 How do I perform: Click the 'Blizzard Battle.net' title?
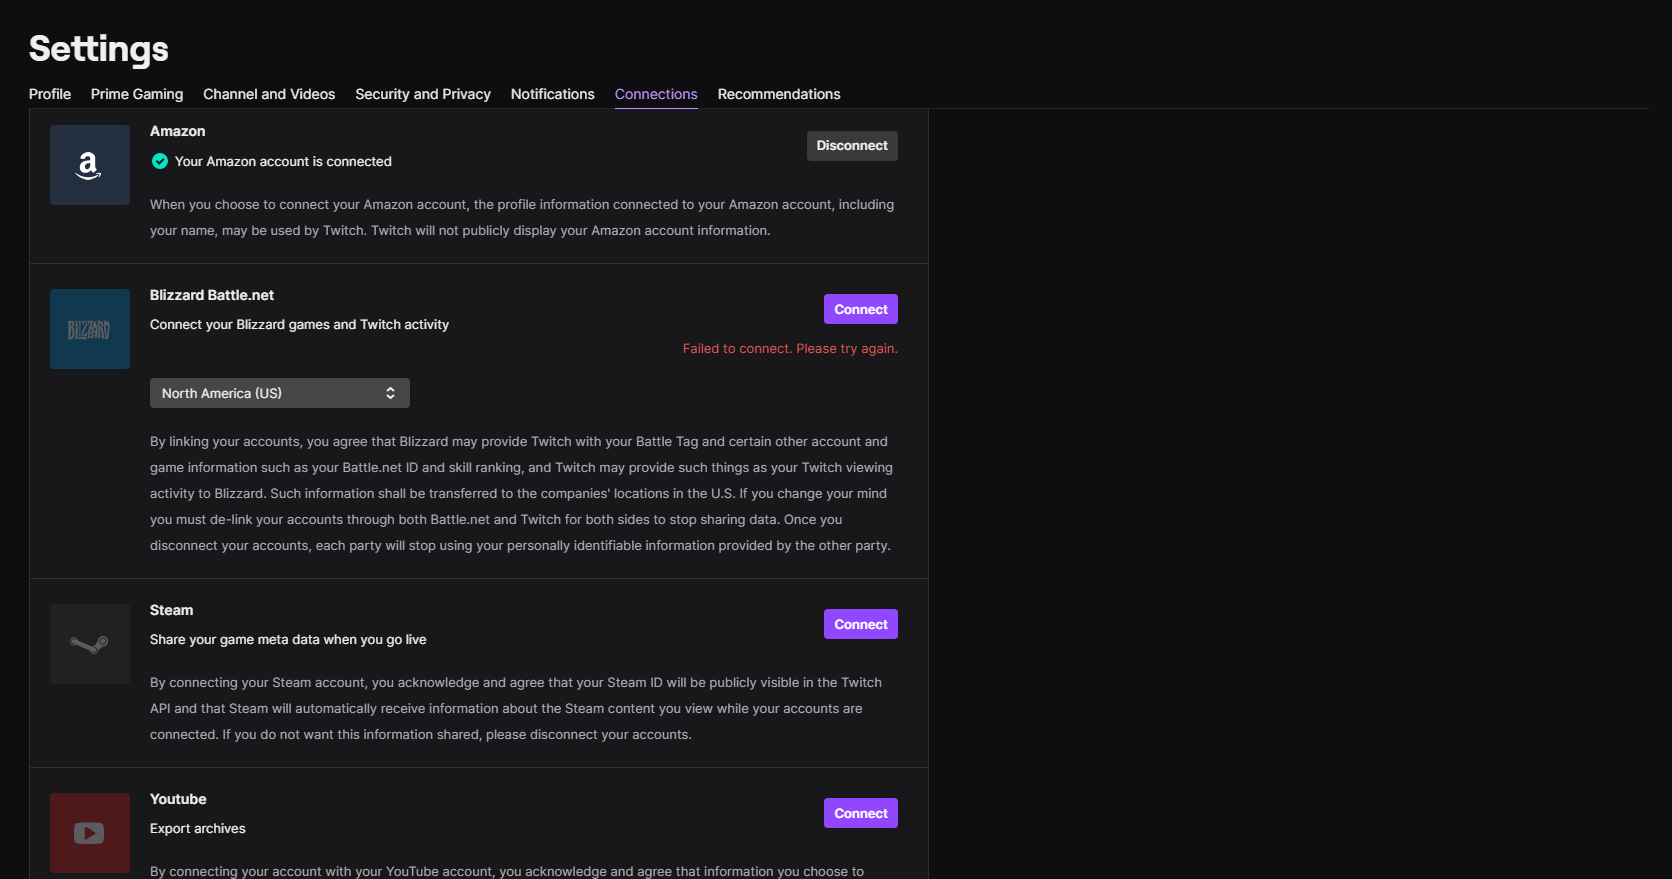pos(212,295)
